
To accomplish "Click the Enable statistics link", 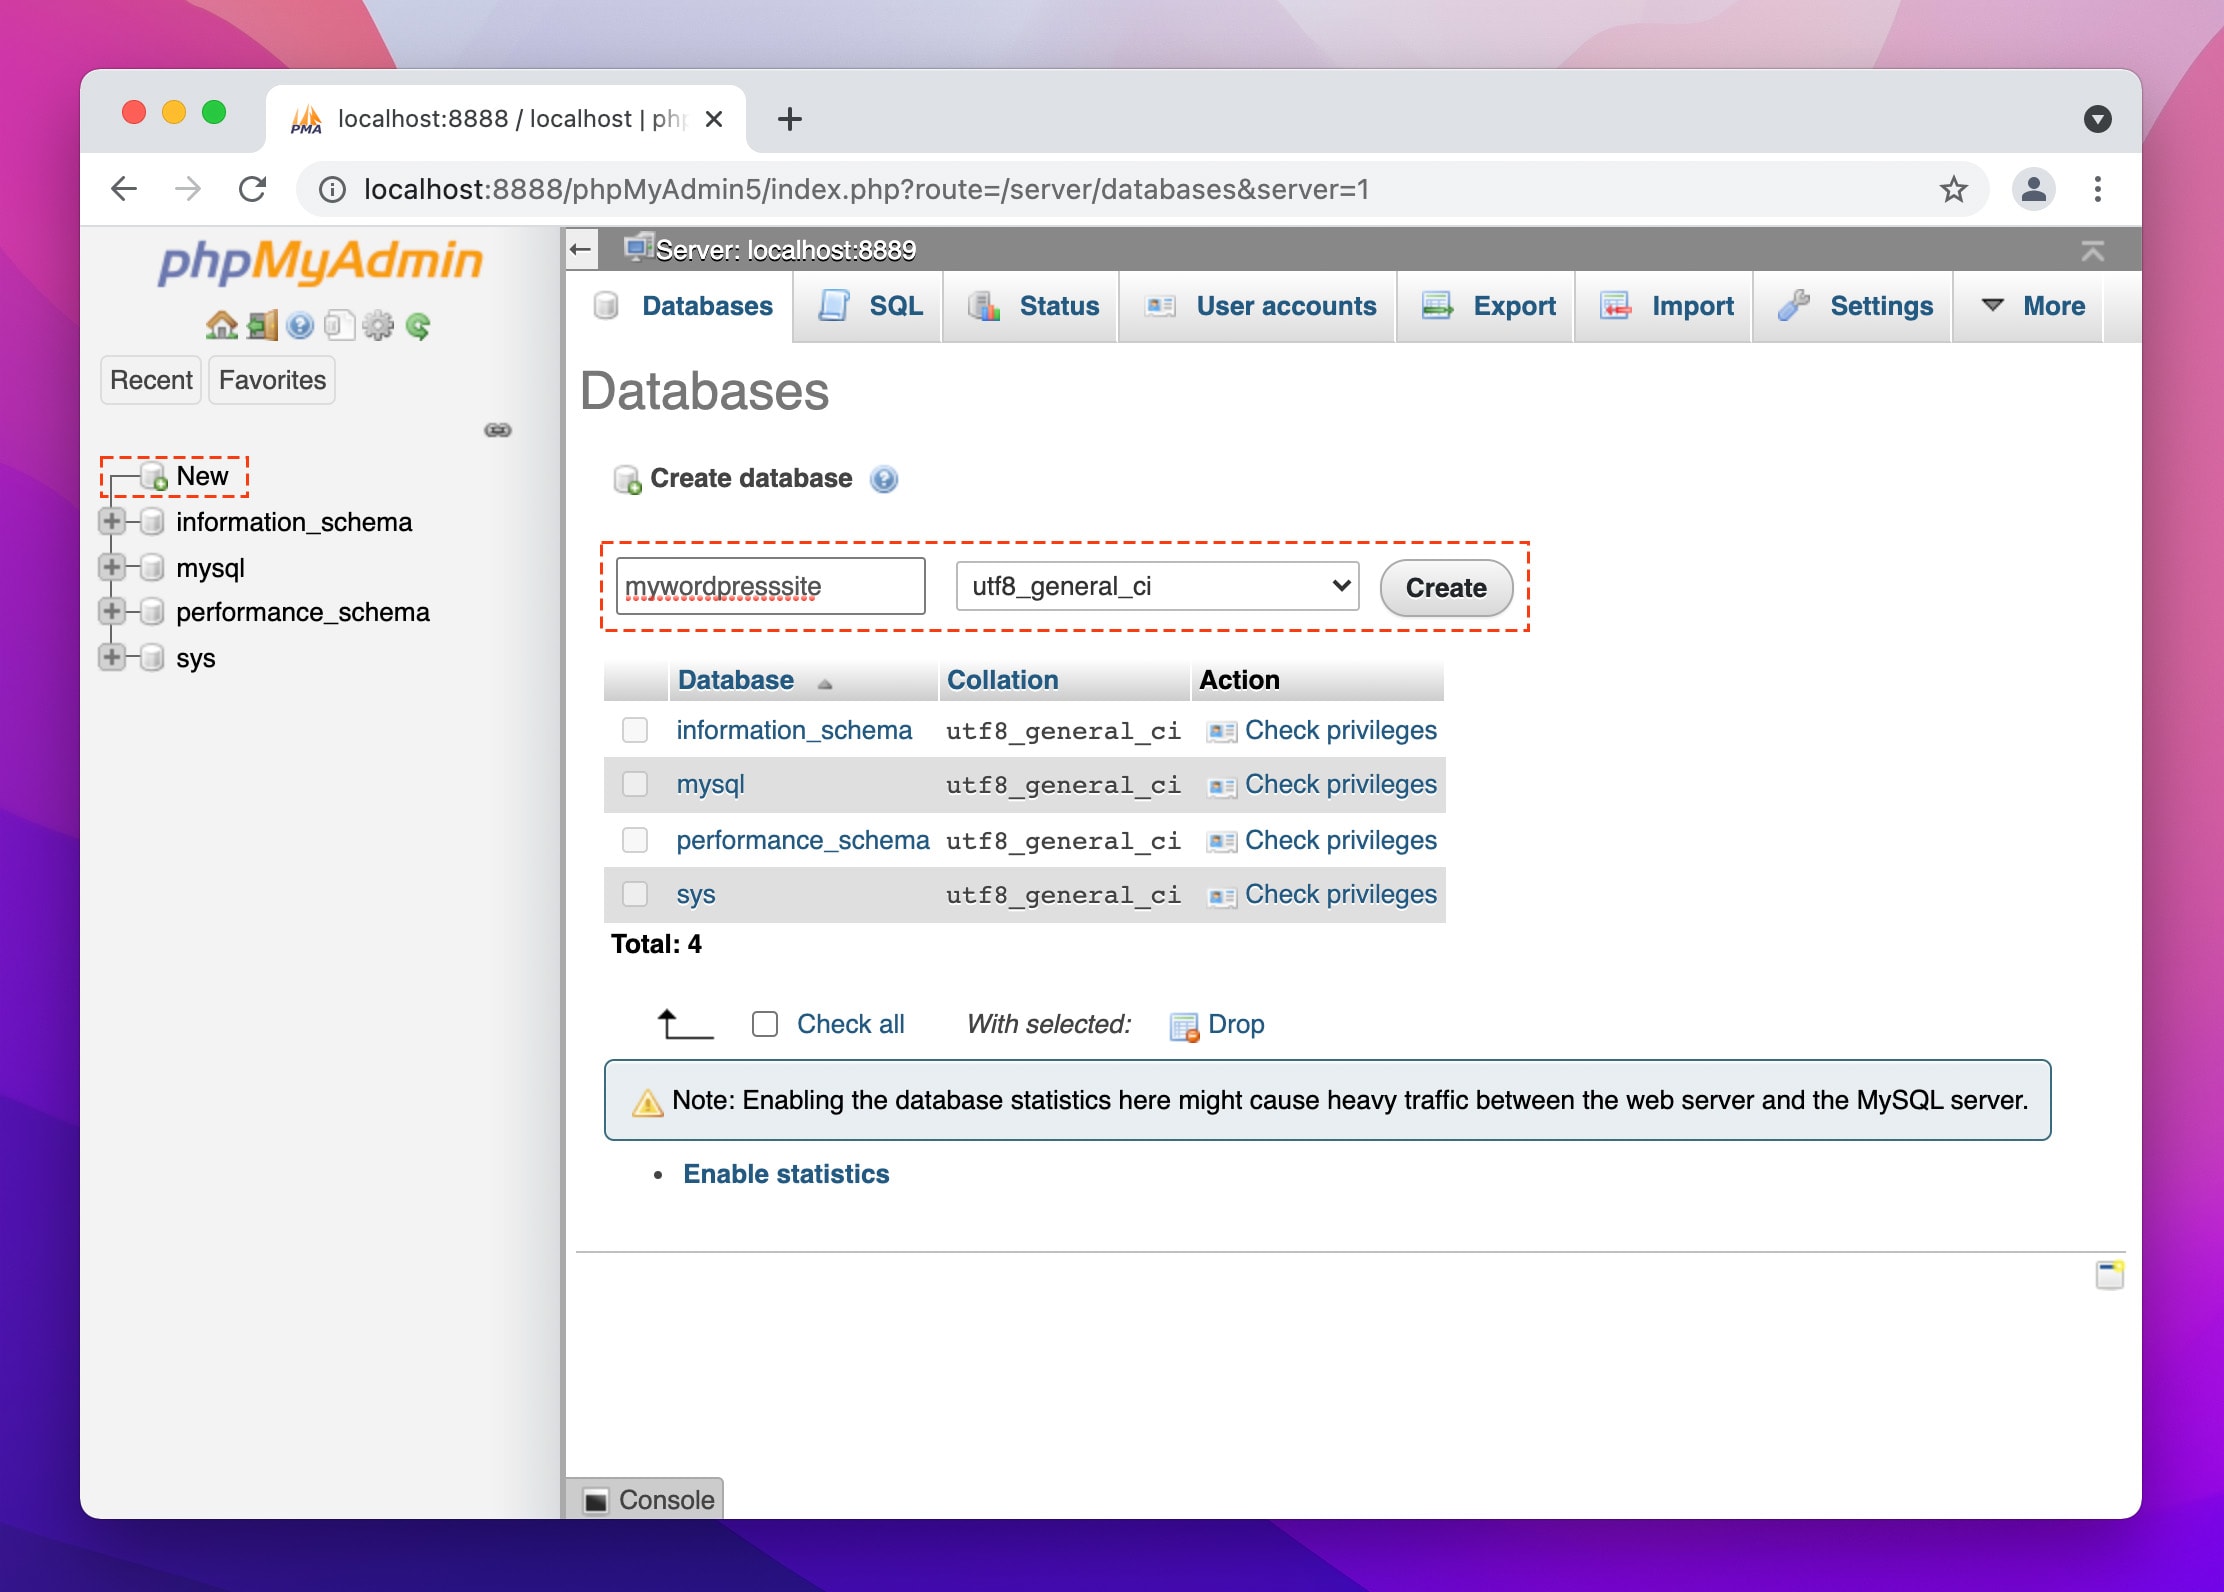I will [786, 1173].
